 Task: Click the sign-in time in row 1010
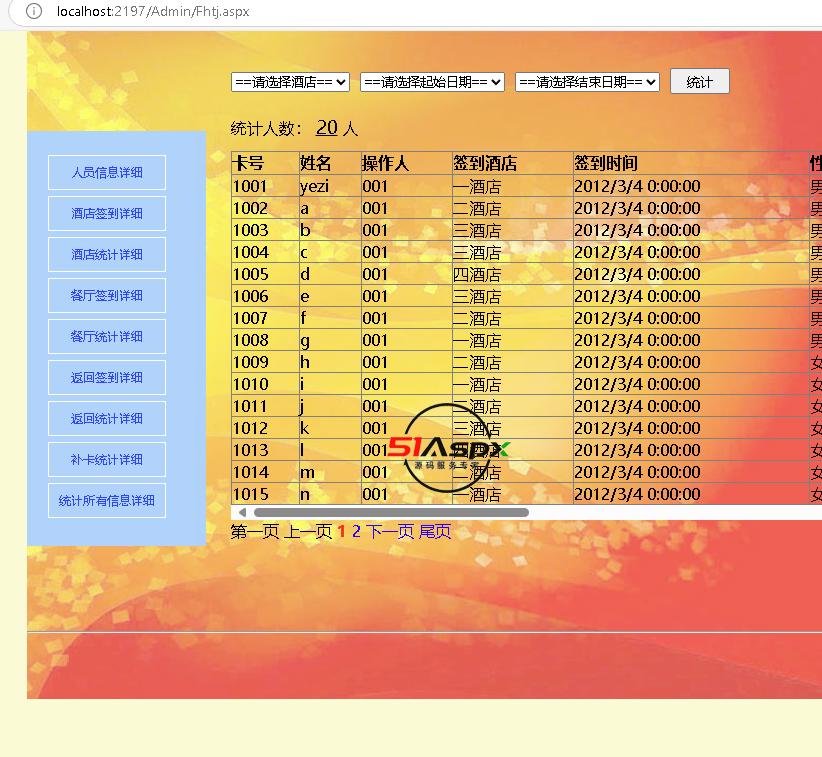click(637, 384)
